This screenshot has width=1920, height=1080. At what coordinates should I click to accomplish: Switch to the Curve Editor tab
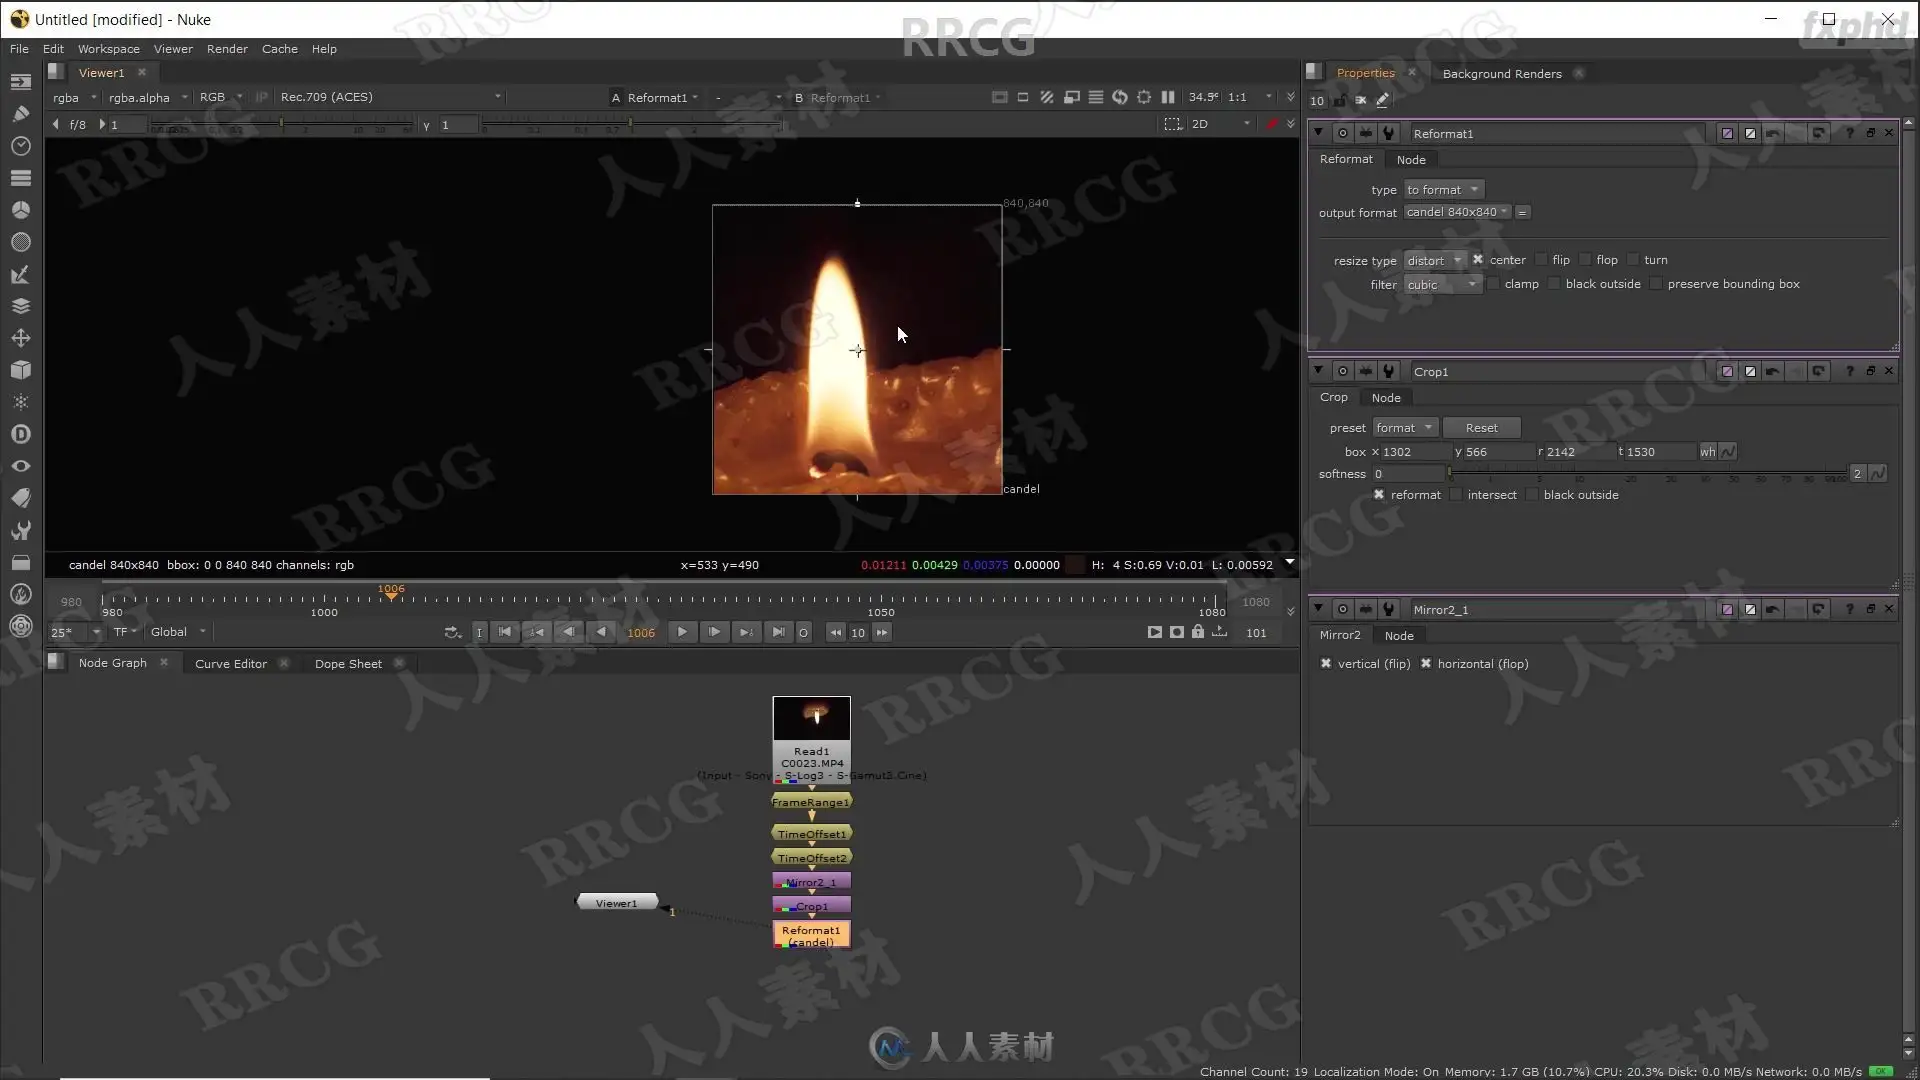click(231, 664)
